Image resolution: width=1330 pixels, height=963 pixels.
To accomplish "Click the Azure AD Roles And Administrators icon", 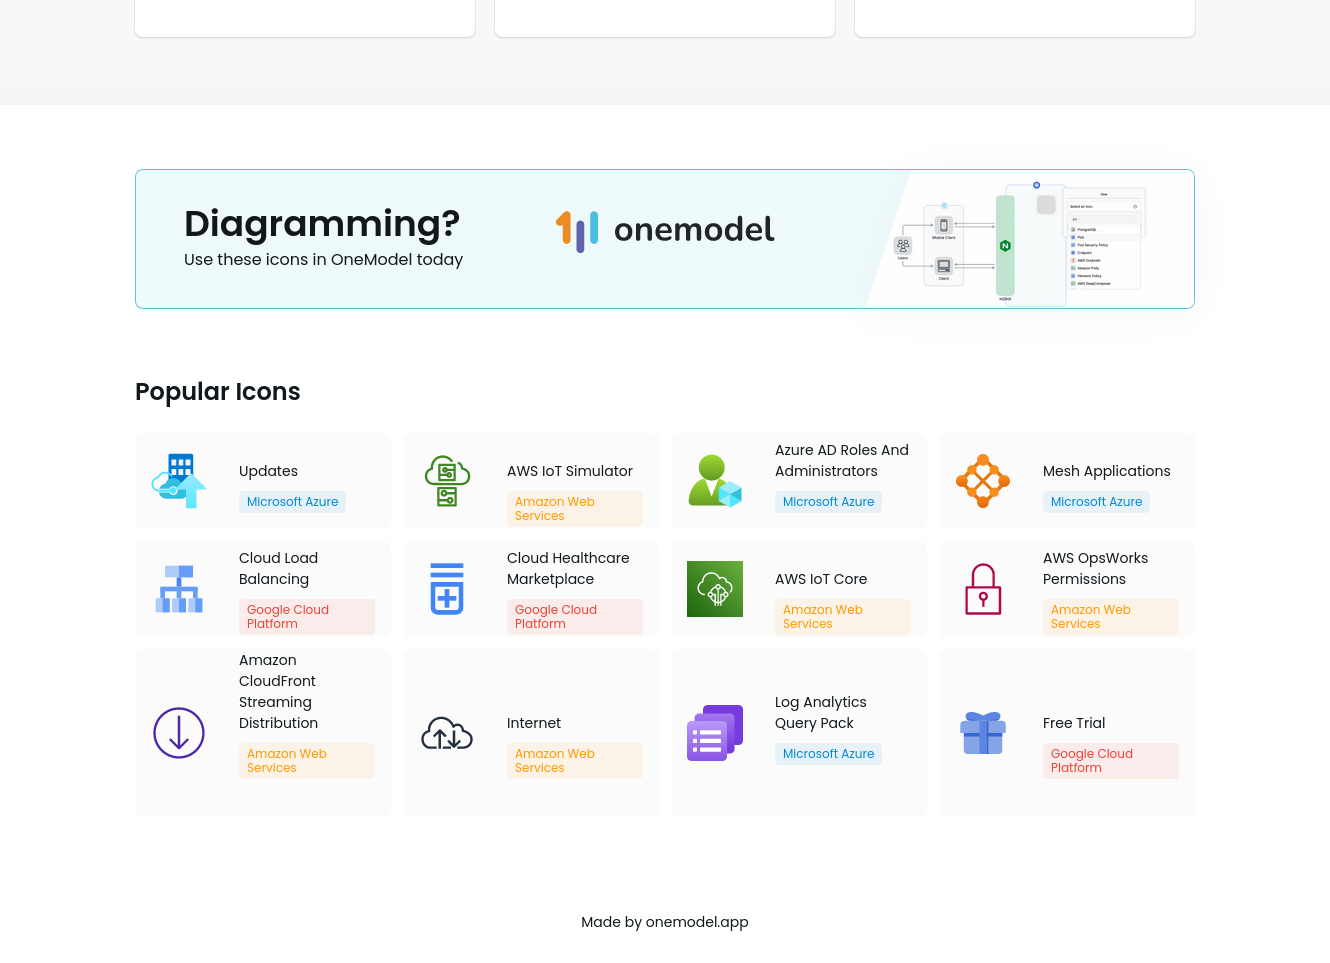I will [715, 481].
